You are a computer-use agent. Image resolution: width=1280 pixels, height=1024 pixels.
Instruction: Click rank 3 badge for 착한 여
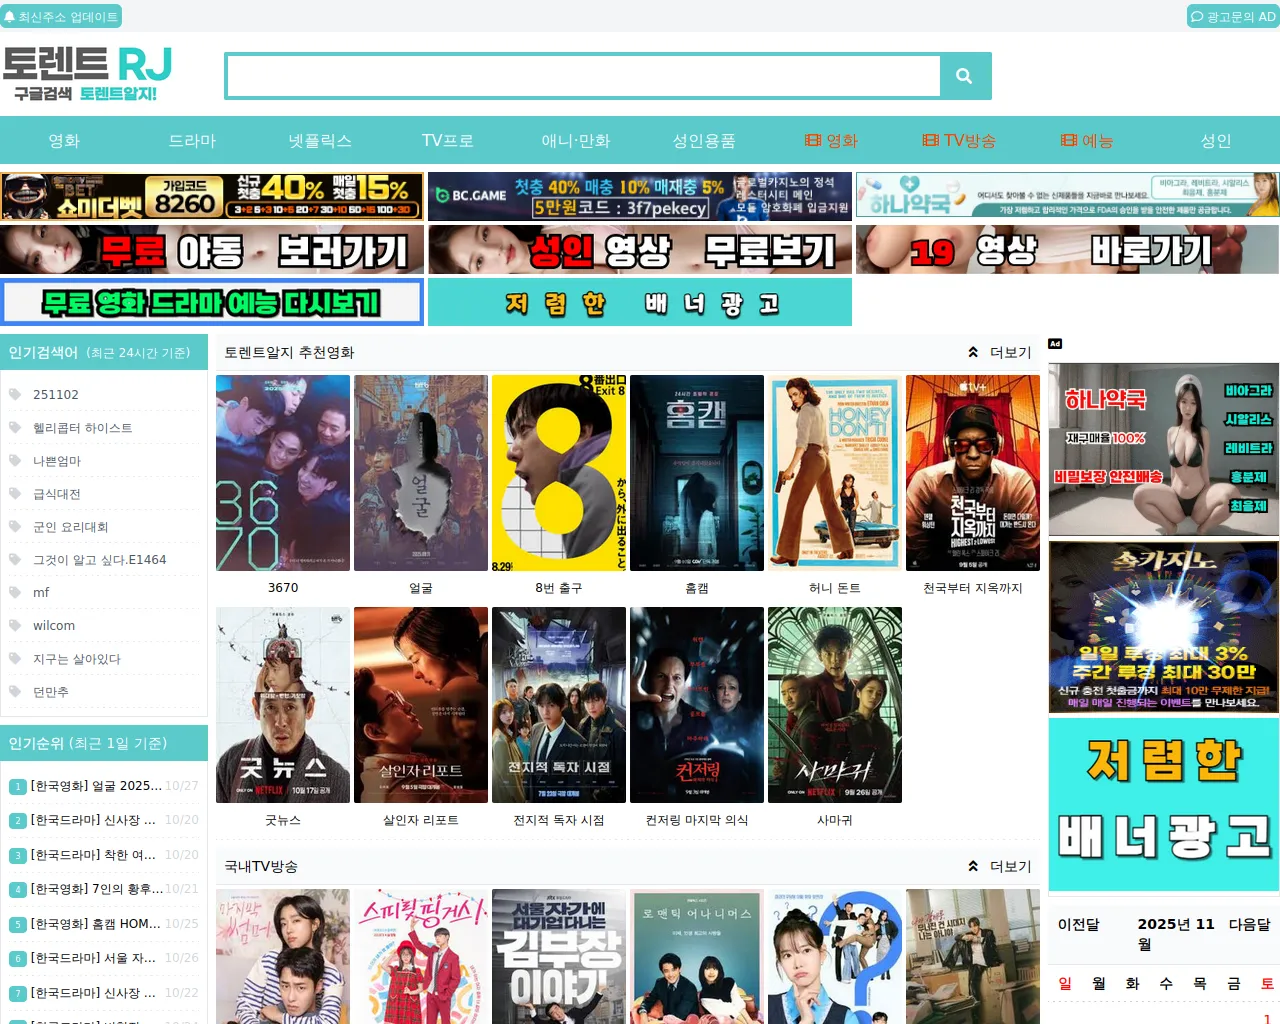coord(18,856)
